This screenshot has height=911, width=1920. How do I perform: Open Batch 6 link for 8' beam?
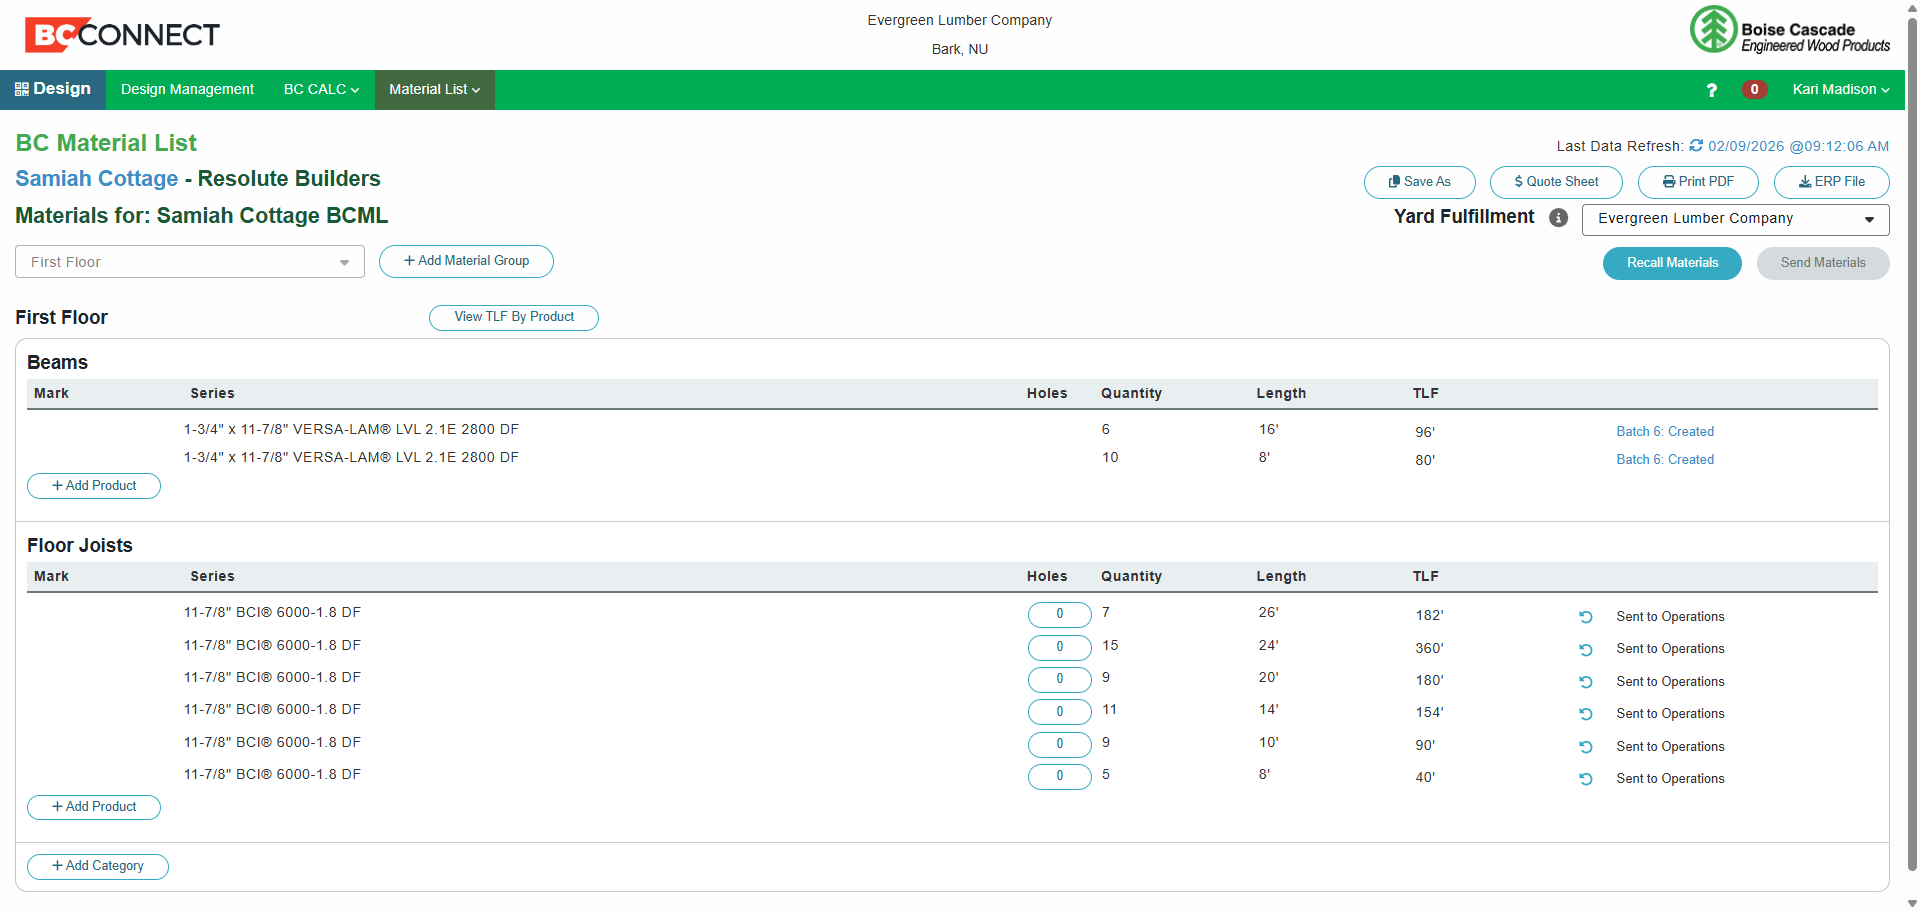point(1665,460)
